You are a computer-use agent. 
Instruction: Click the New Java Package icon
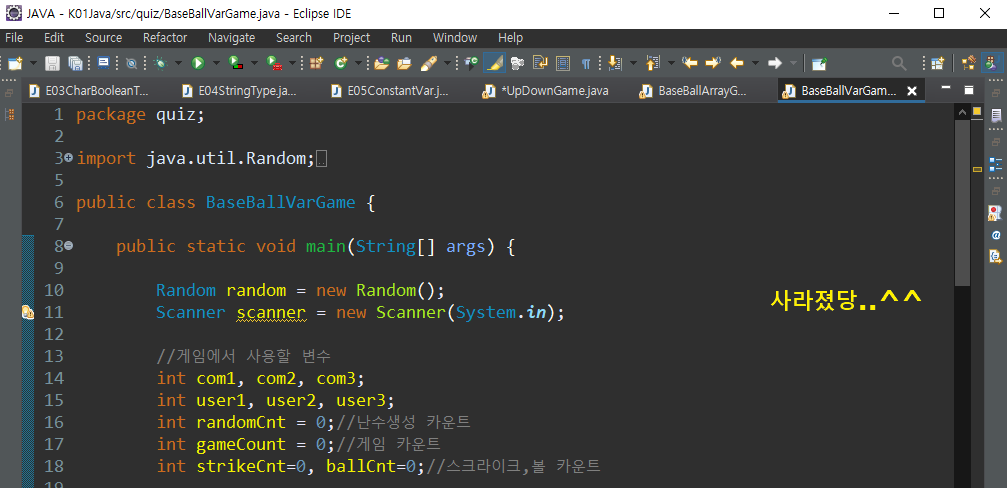click(316, 63)
